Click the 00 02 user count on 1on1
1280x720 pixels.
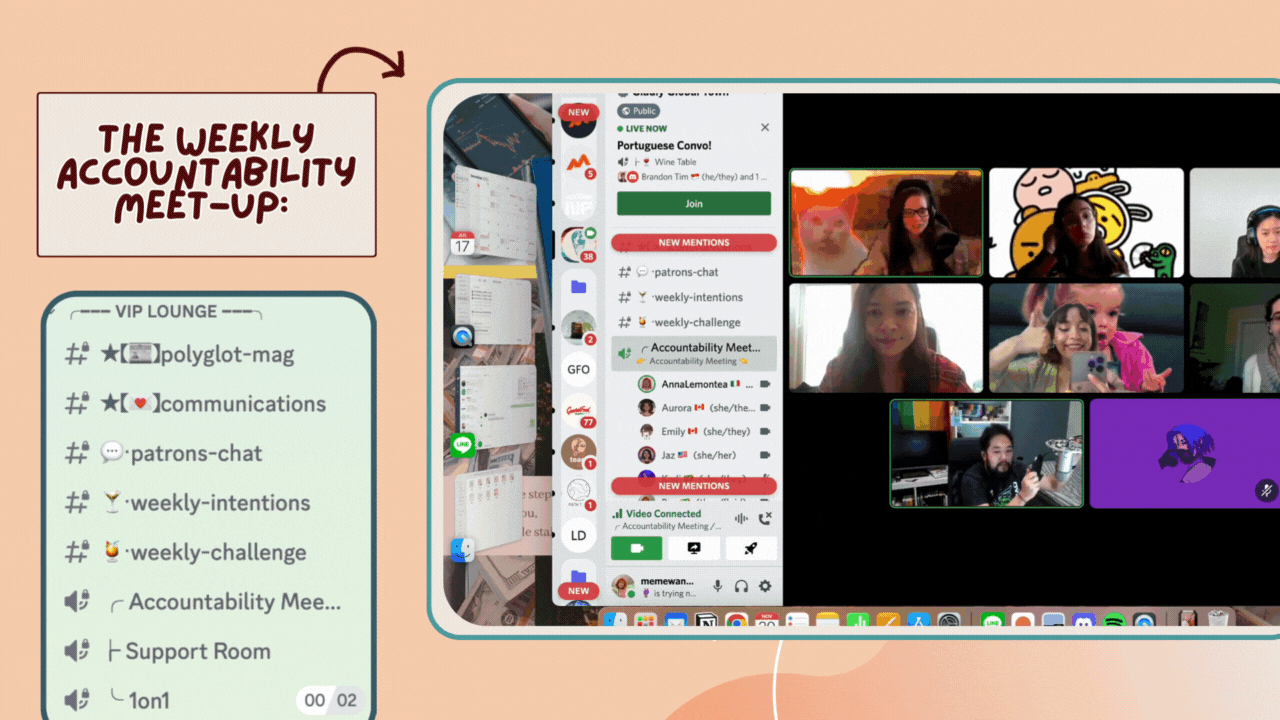pyautogui.click(x=330, y=700)
